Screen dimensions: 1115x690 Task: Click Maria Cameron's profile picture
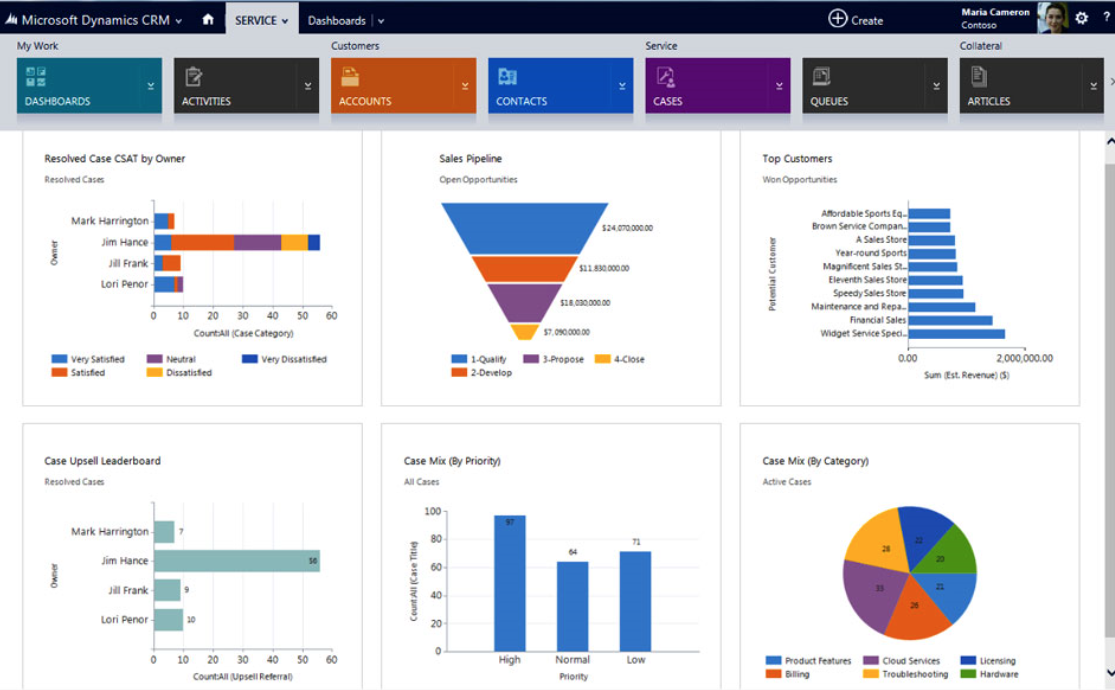[x=1052, y=18]
